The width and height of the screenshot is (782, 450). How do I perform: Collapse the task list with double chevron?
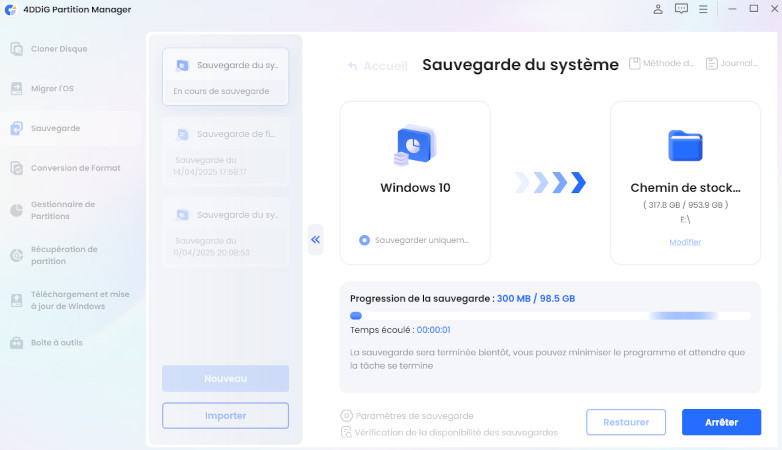point(315,240)
